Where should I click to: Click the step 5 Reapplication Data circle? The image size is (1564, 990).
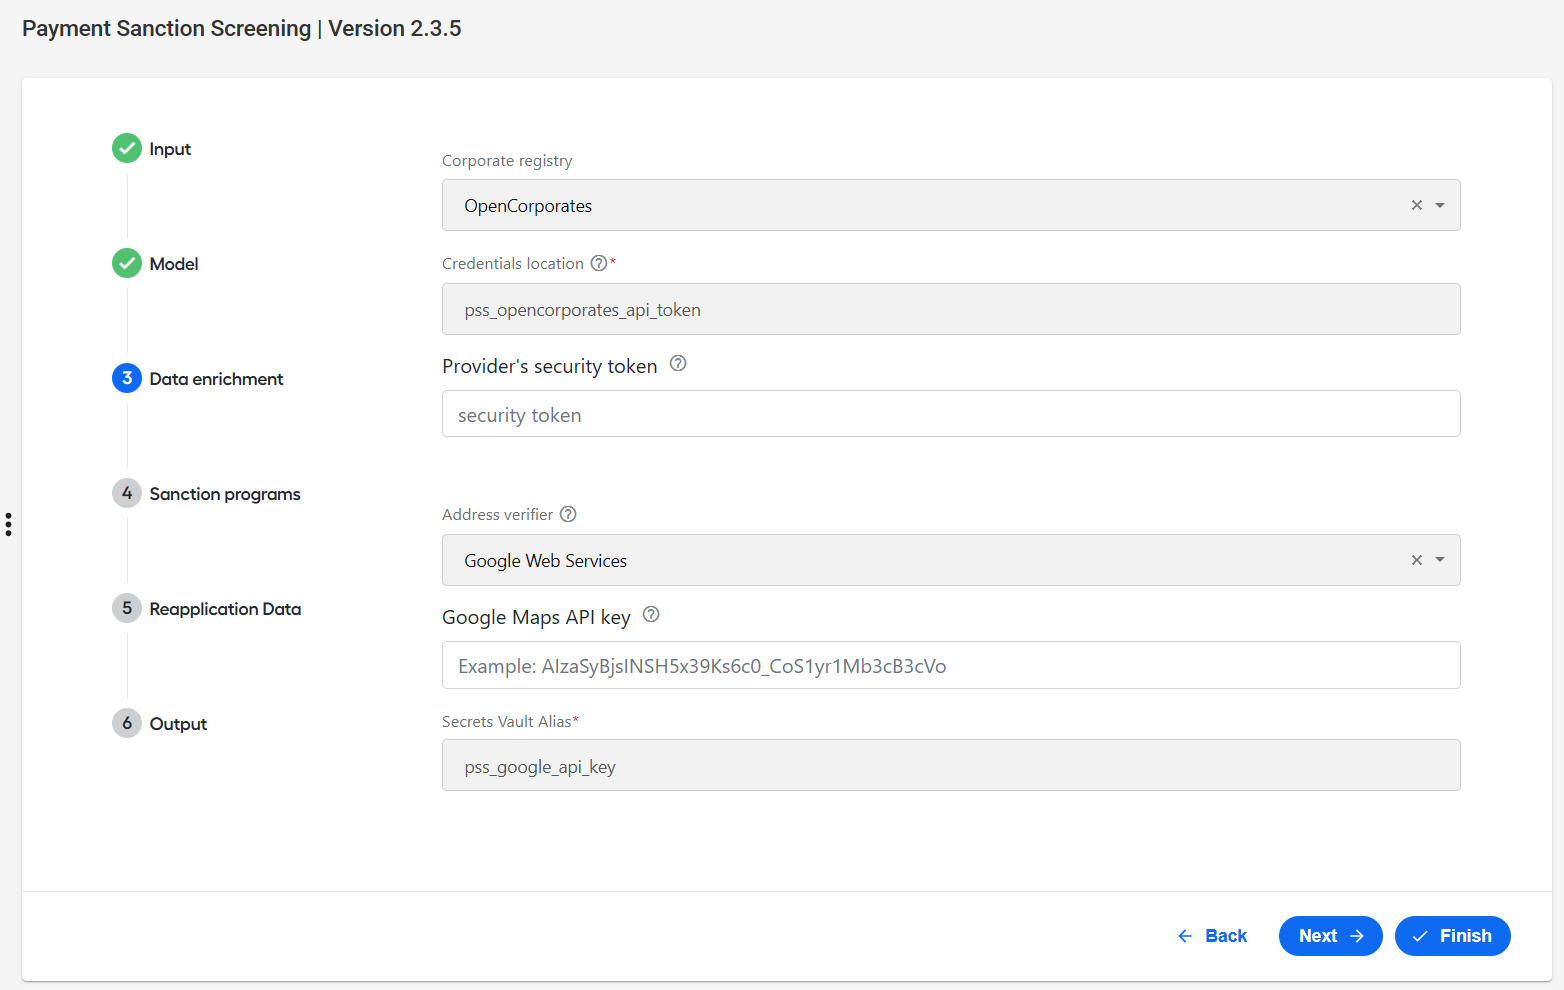[127, 608]
